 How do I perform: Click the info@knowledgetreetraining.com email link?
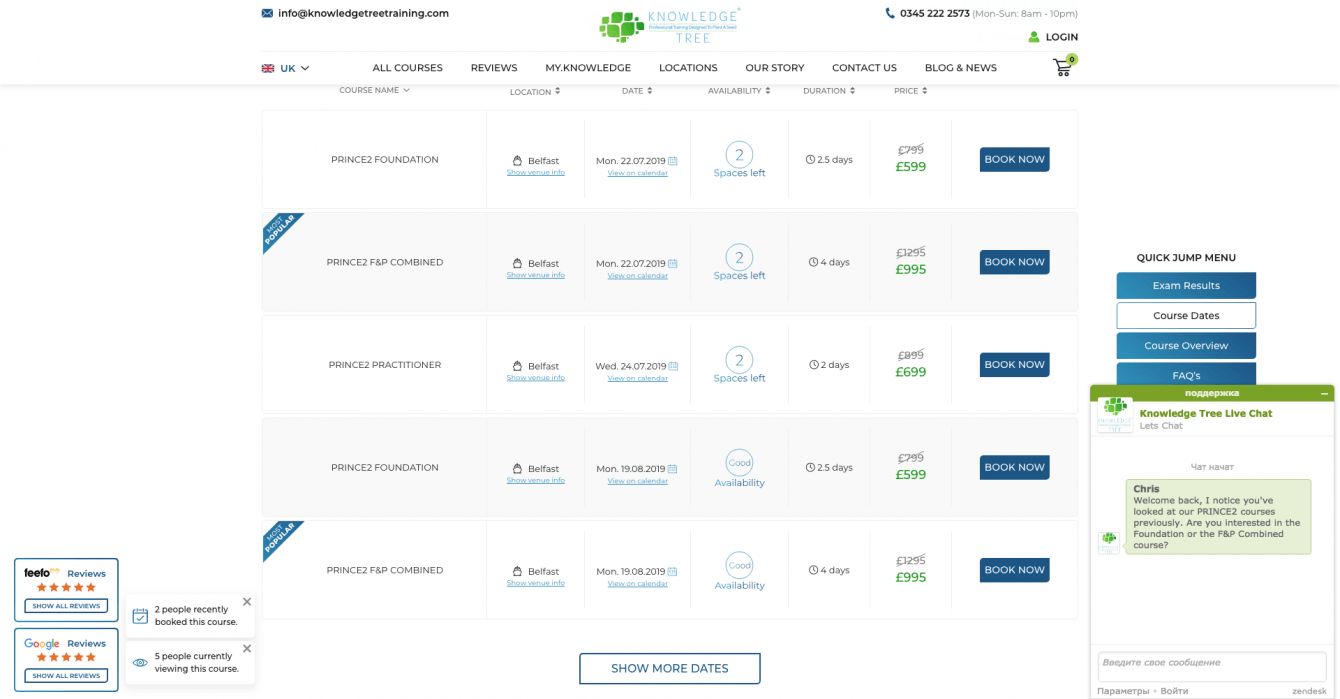(x=363, y=13)
